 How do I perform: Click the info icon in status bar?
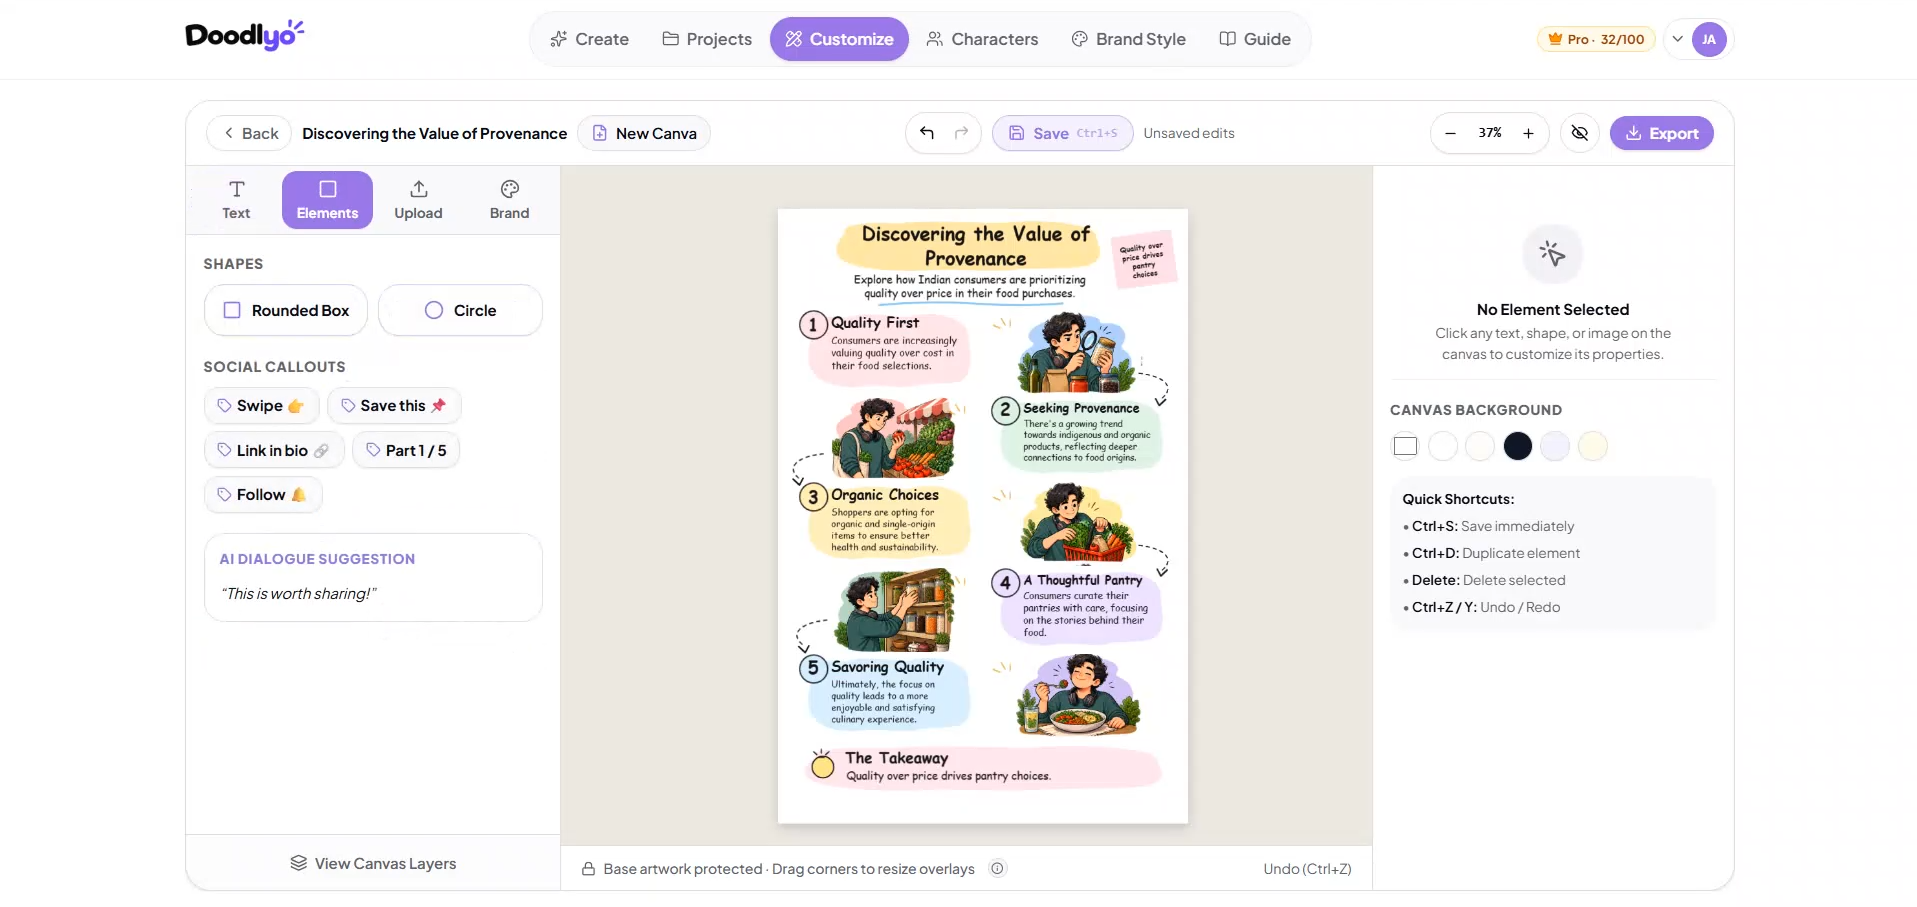(997, 868)
